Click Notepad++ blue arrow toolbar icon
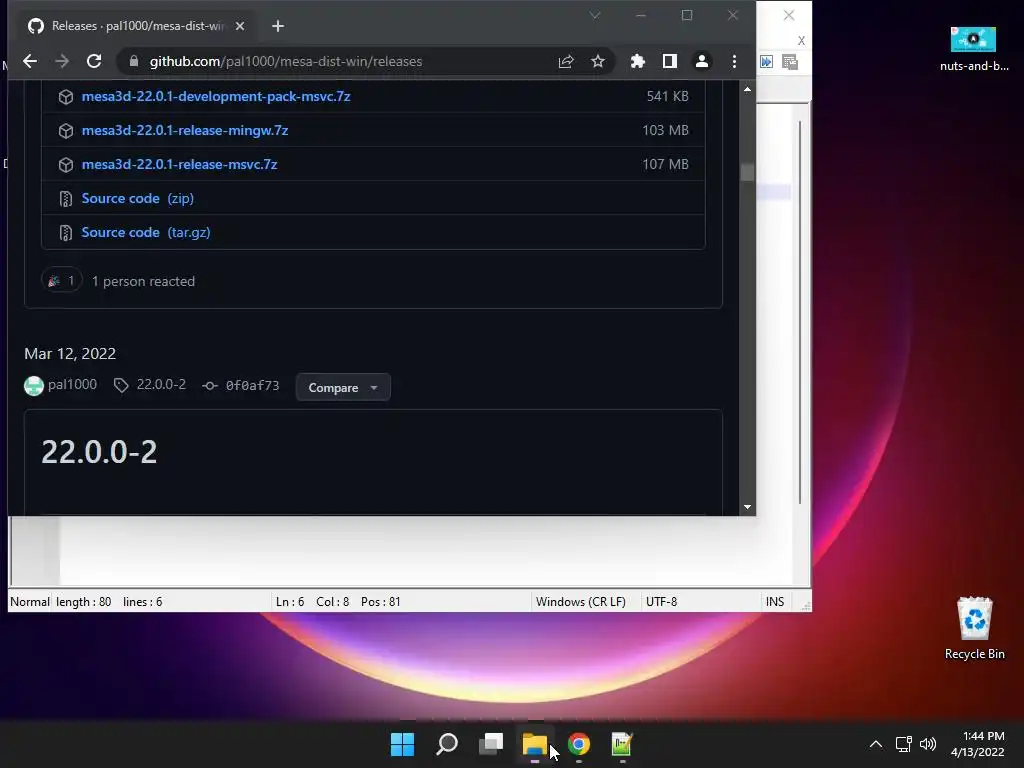1024x768 pixels. tap(767, 62)
